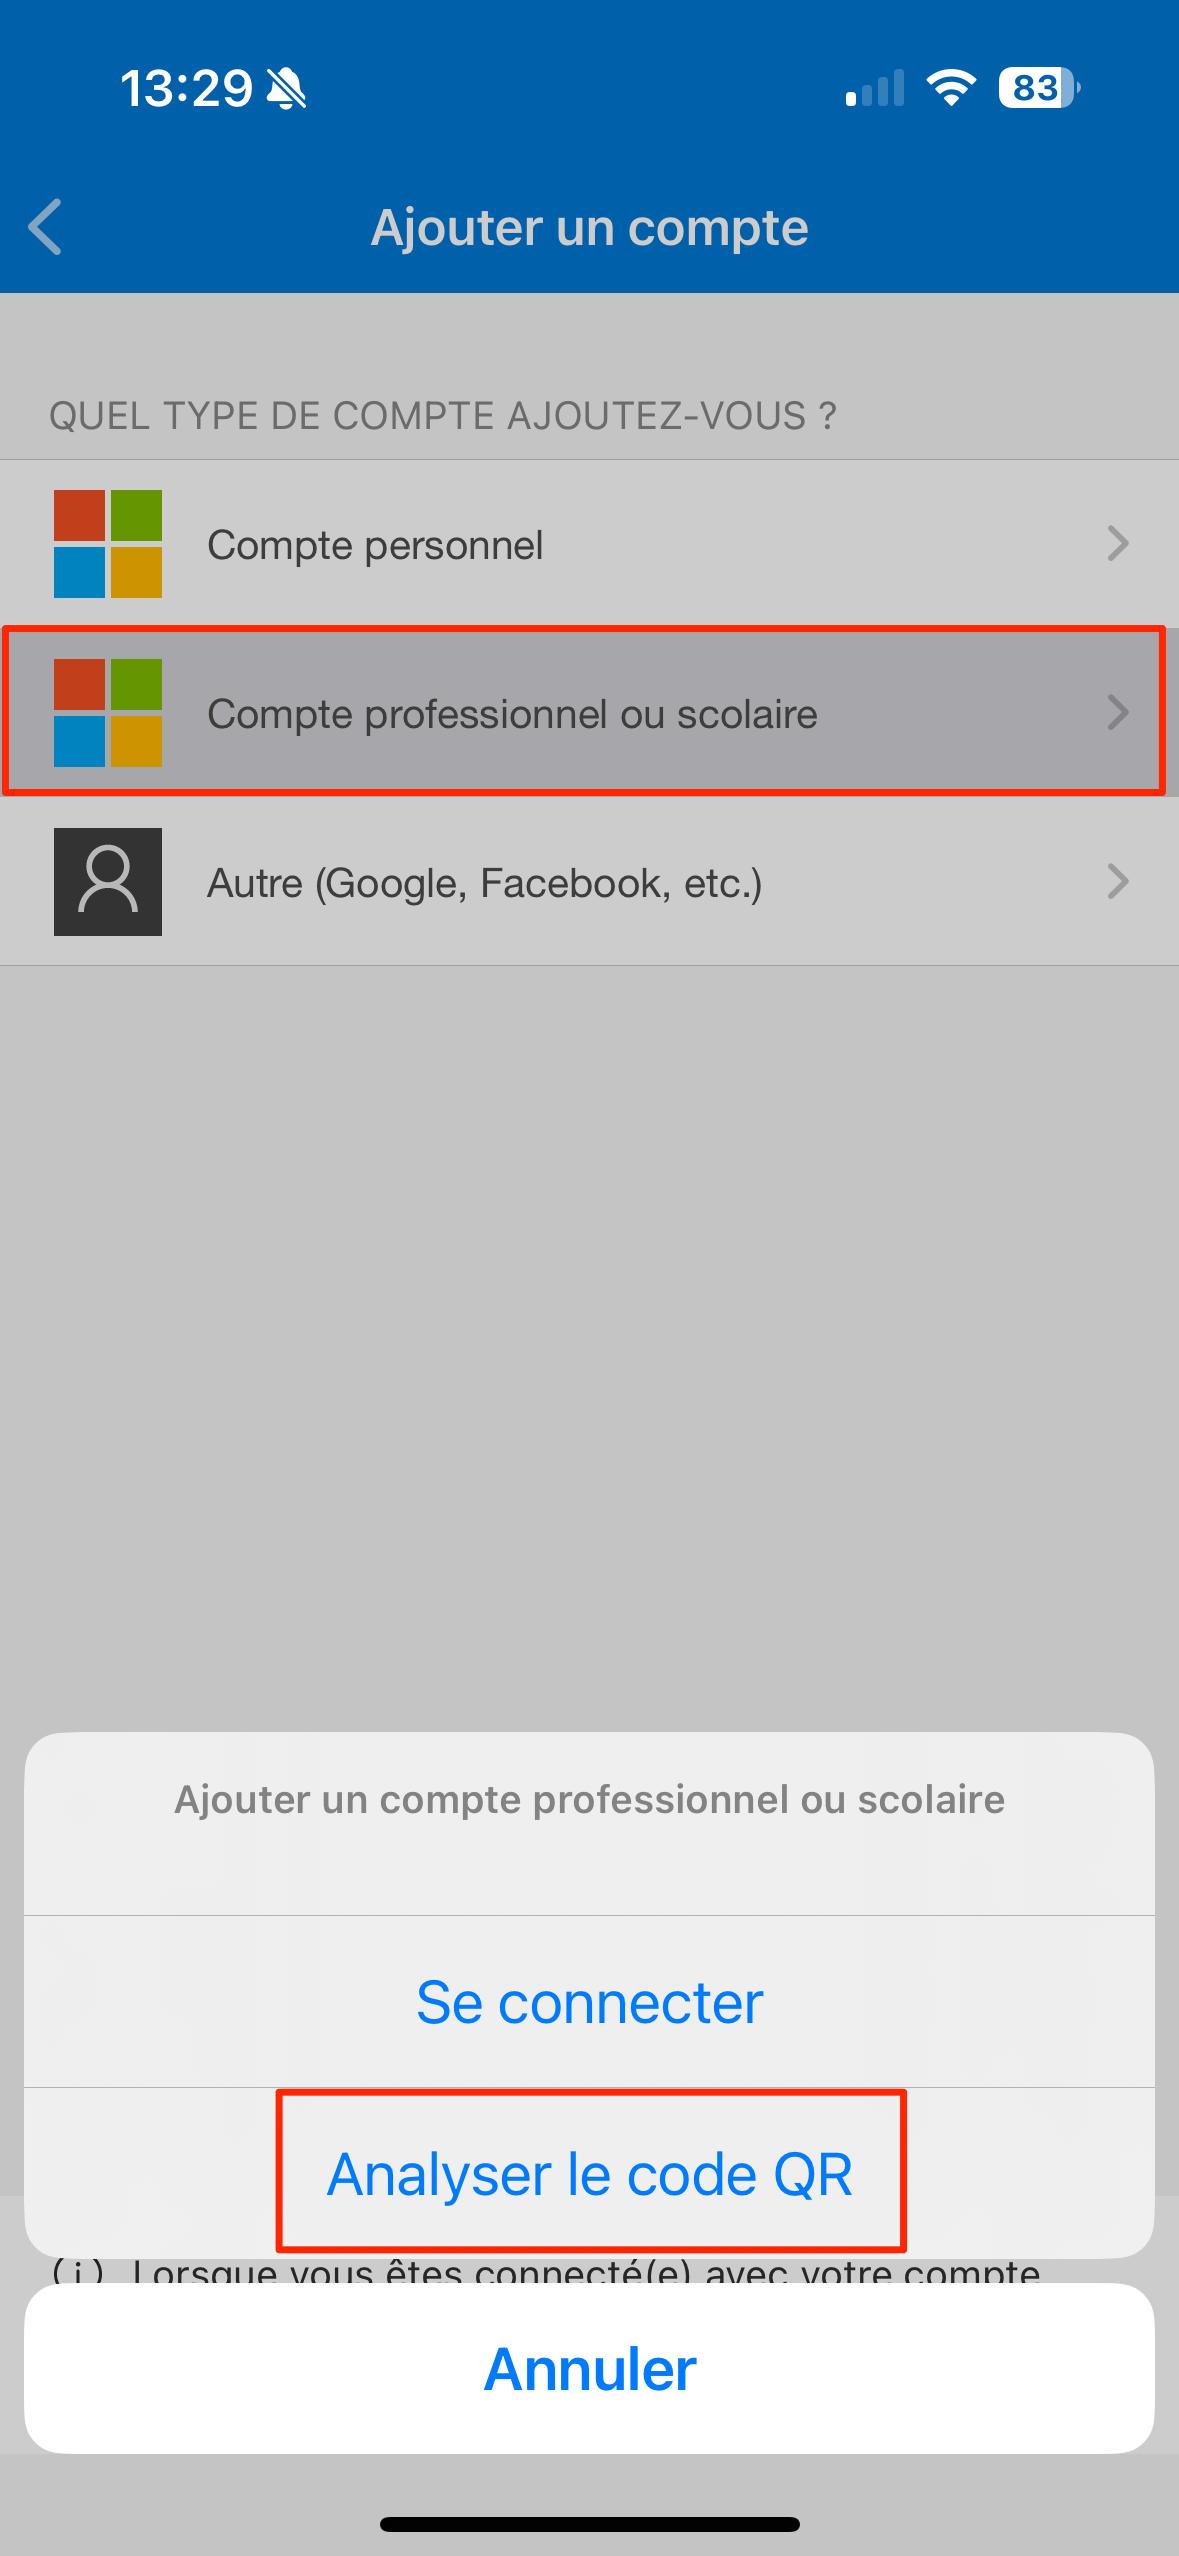Tap the home indicator bar

[x=590, y=2524]
